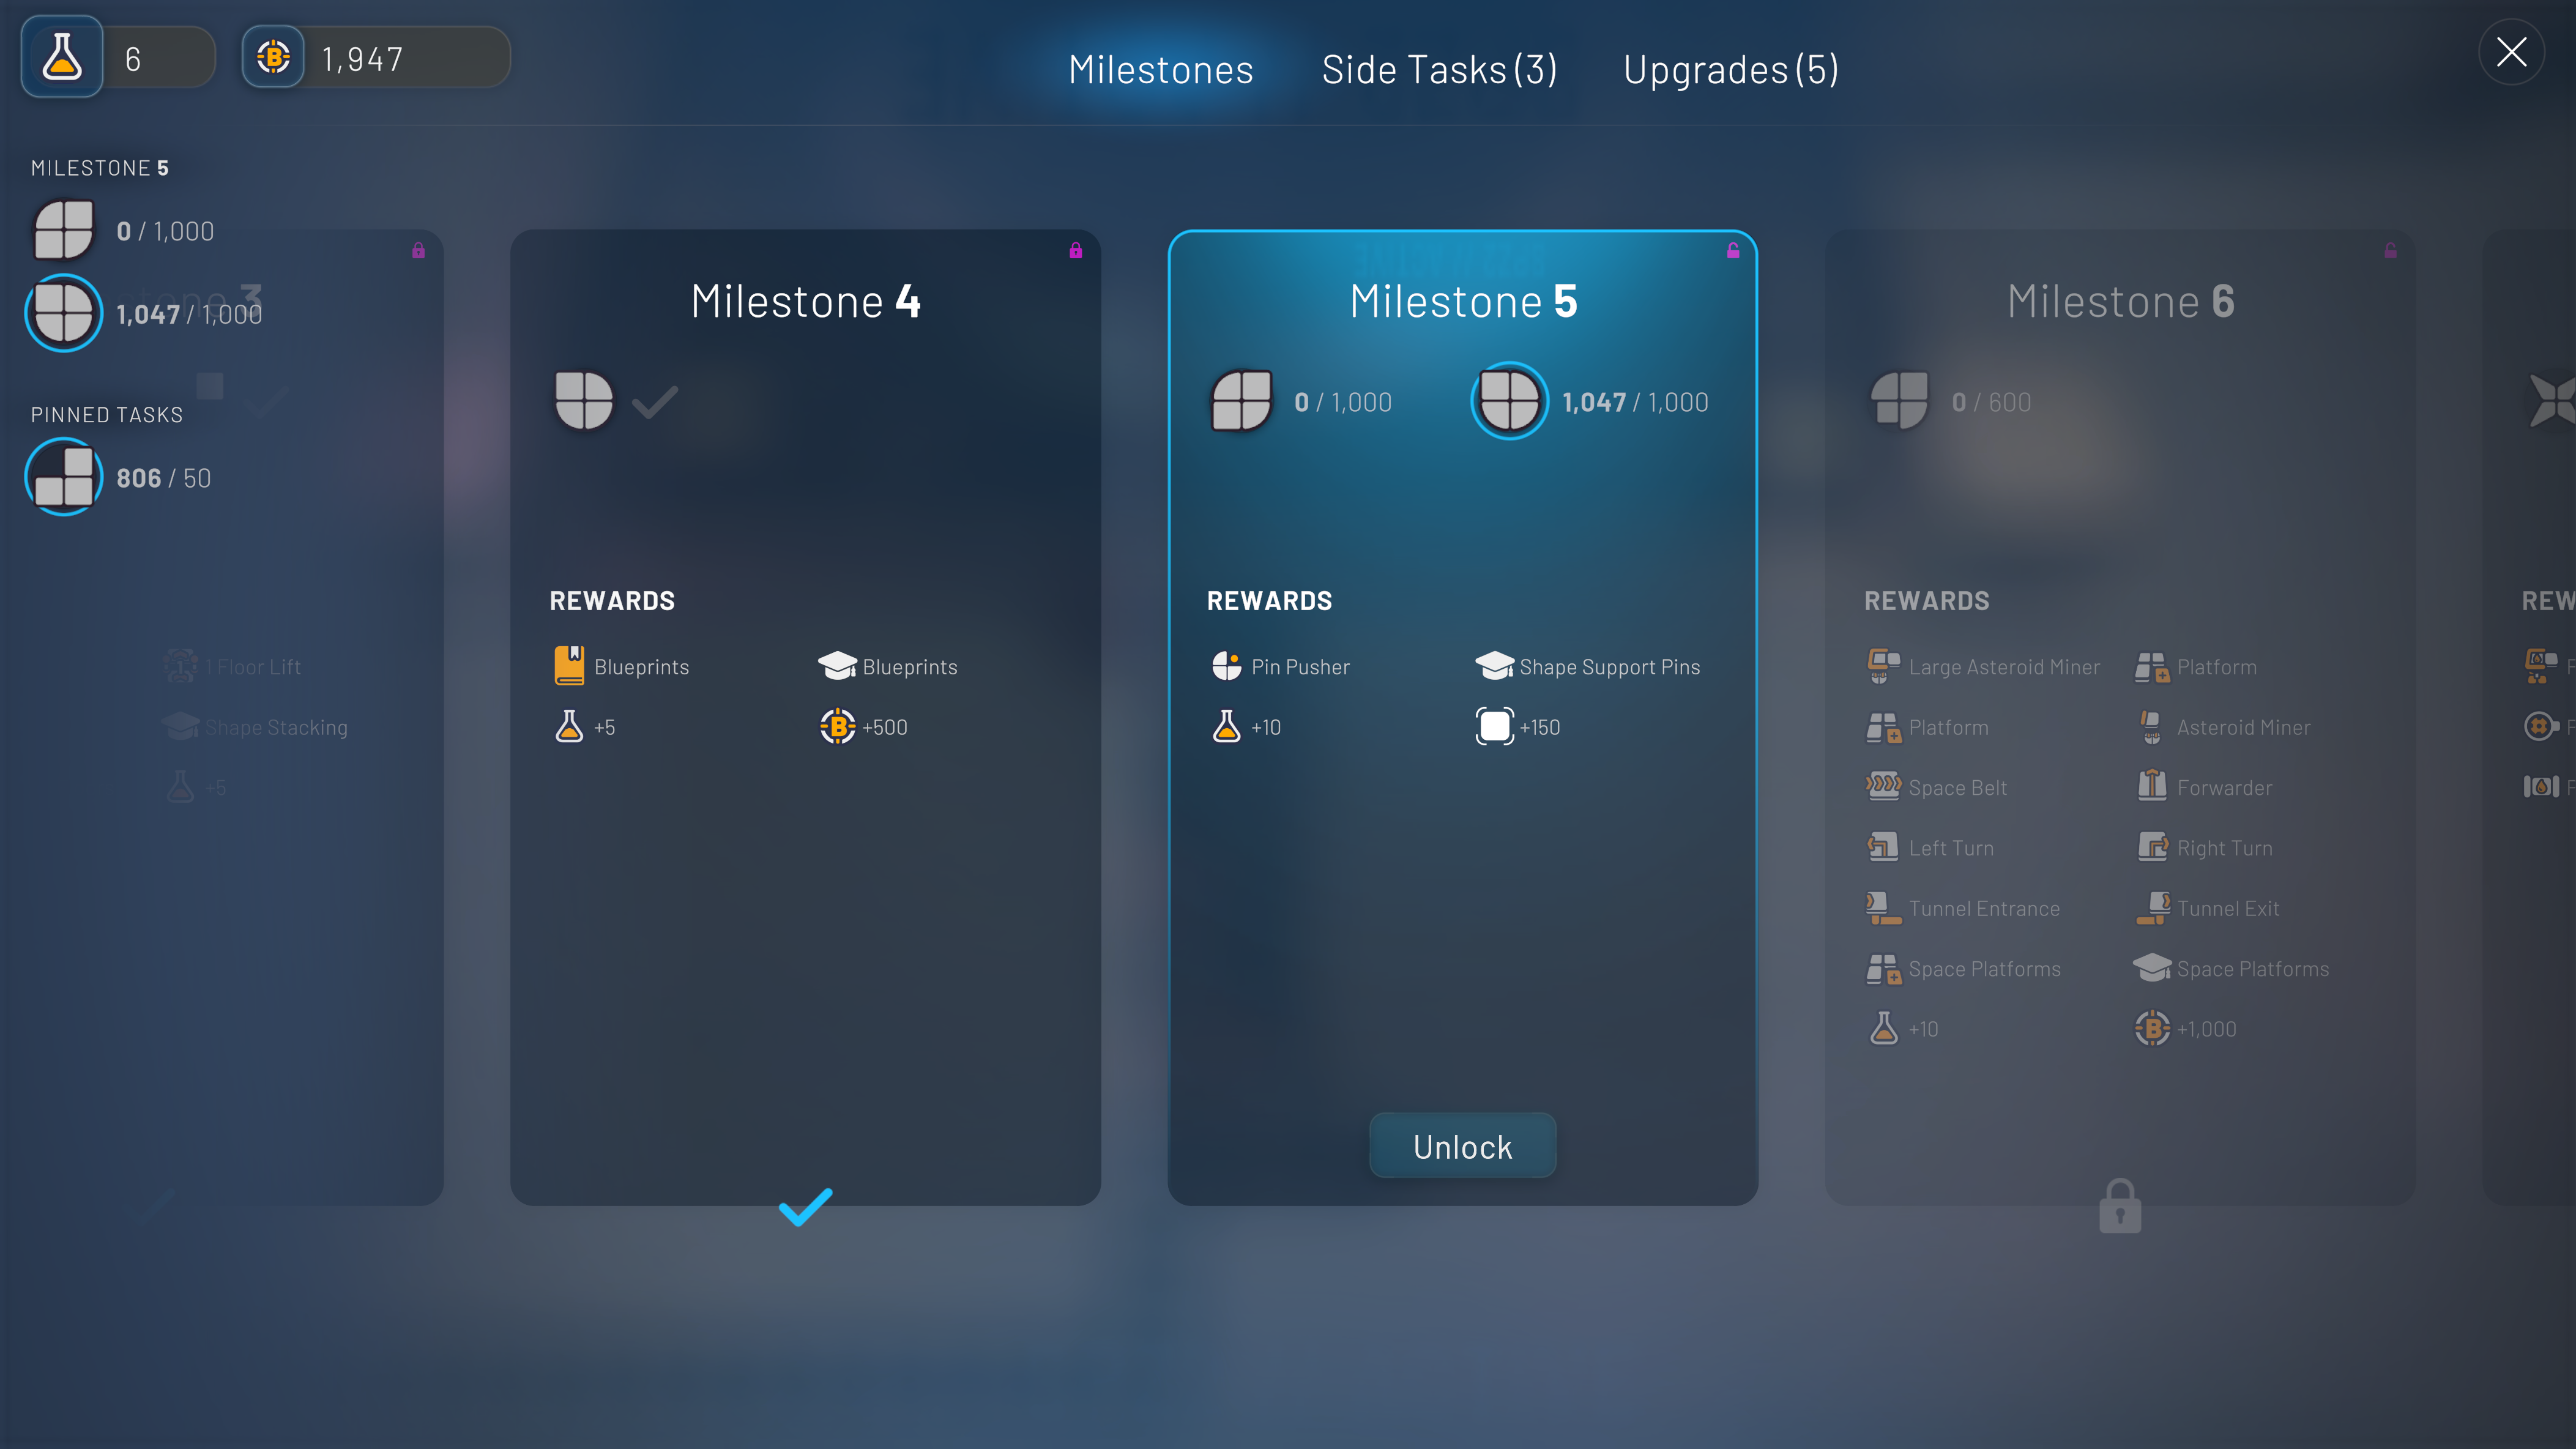Click the Space Platforms reward icon

(x=1883, y=968)
